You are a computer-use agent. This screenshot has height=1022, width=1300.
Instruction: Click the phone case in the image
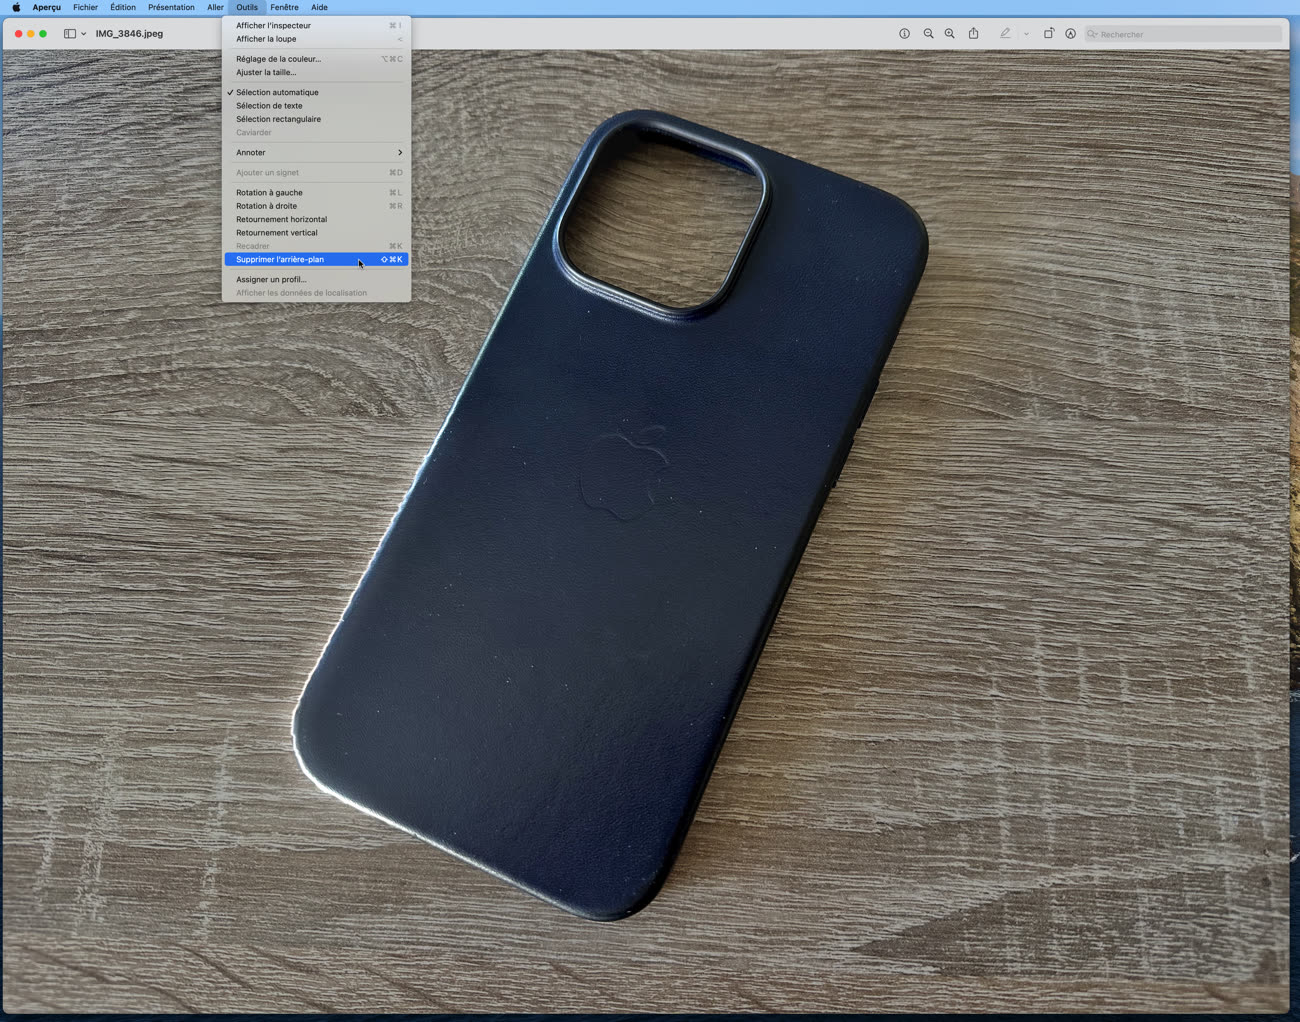(x=610, y=515)
